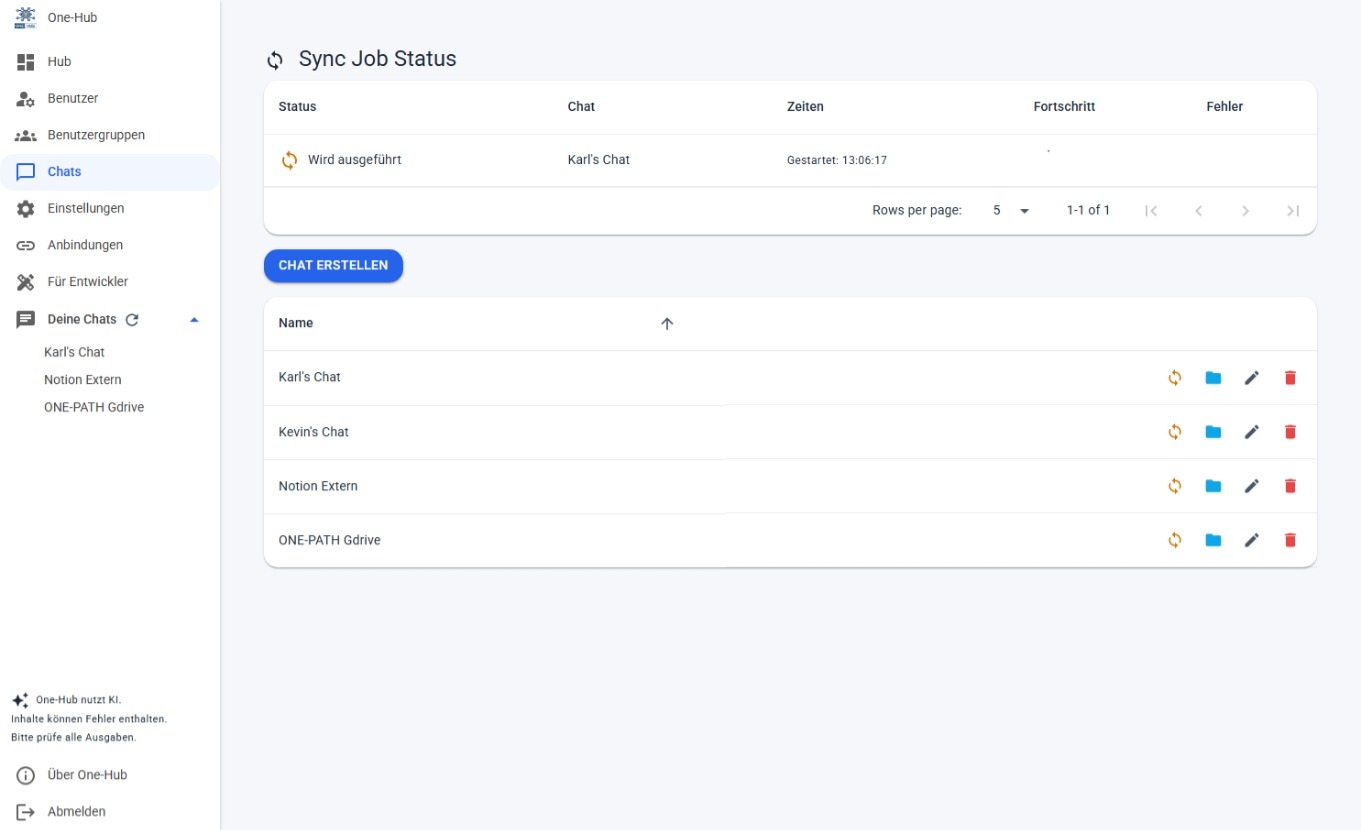Sync the ONE-PATH Gdrive chat
Image resolution: width=1361 pixels, height=830 pixels.
pyautogui.click(x=1175, y=540)
